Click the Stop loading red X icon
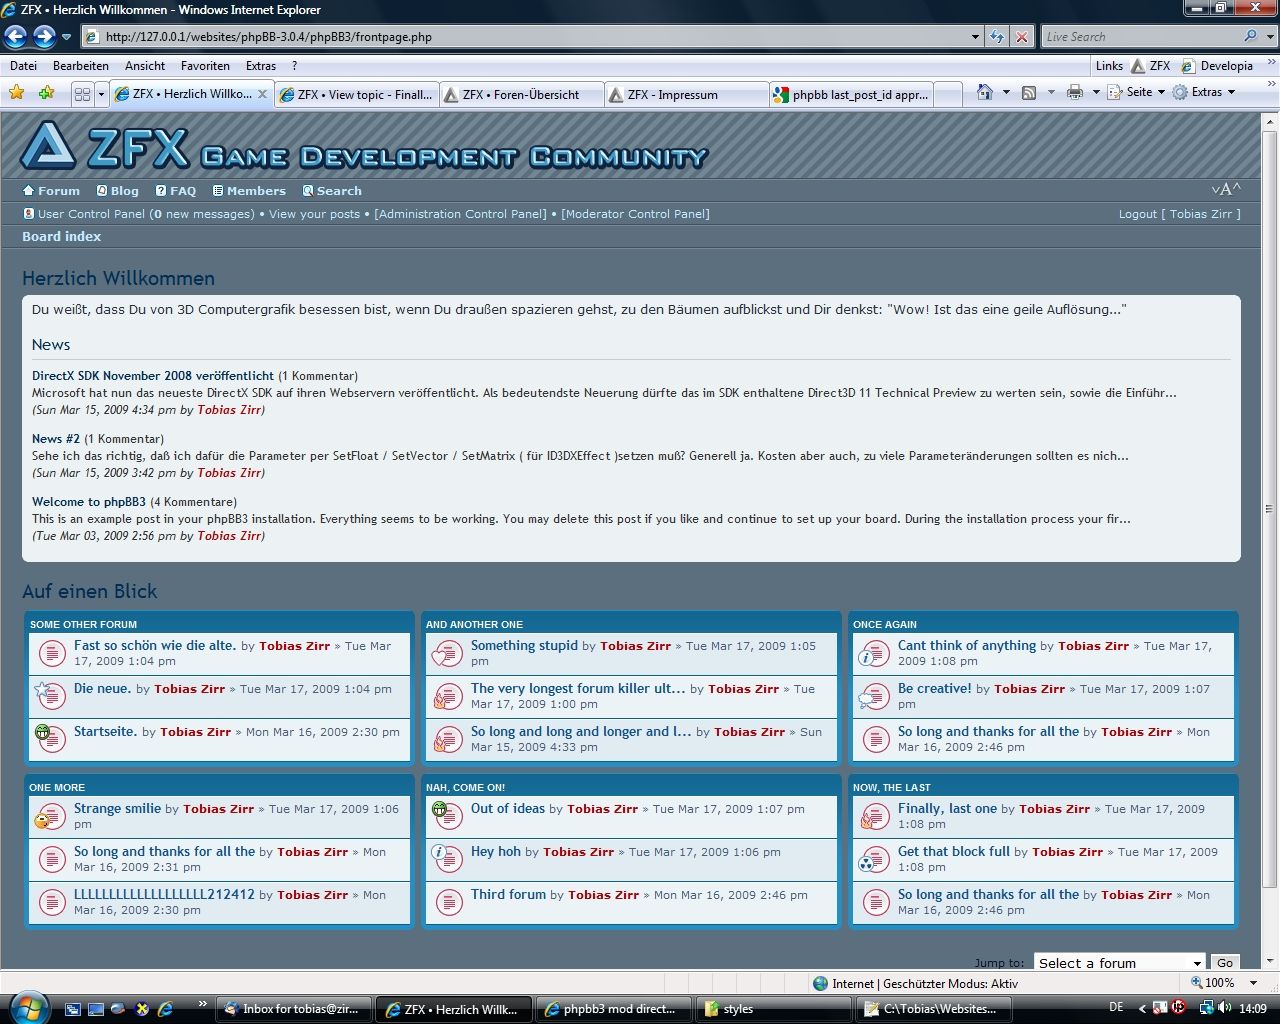Viewport: 1280px width, 1024px height. 1021,37
